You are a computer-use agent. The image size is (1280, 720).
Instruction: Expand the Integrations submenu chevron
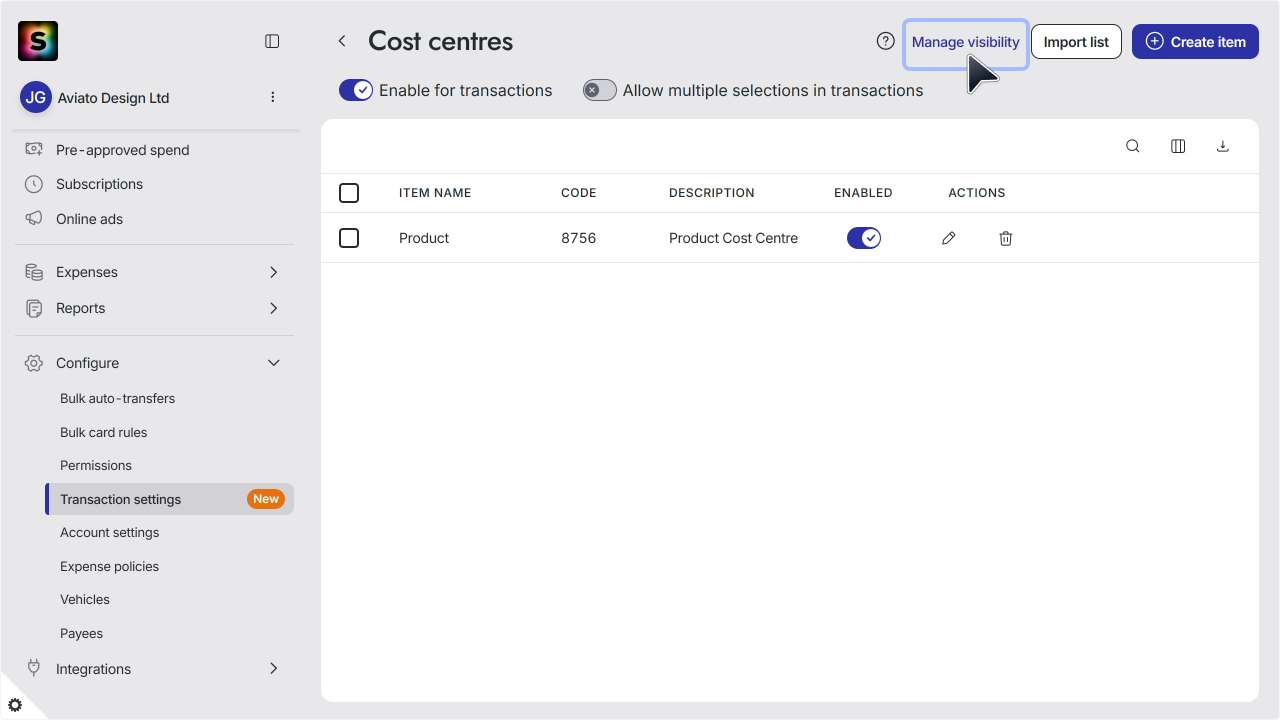pos(274,668)
